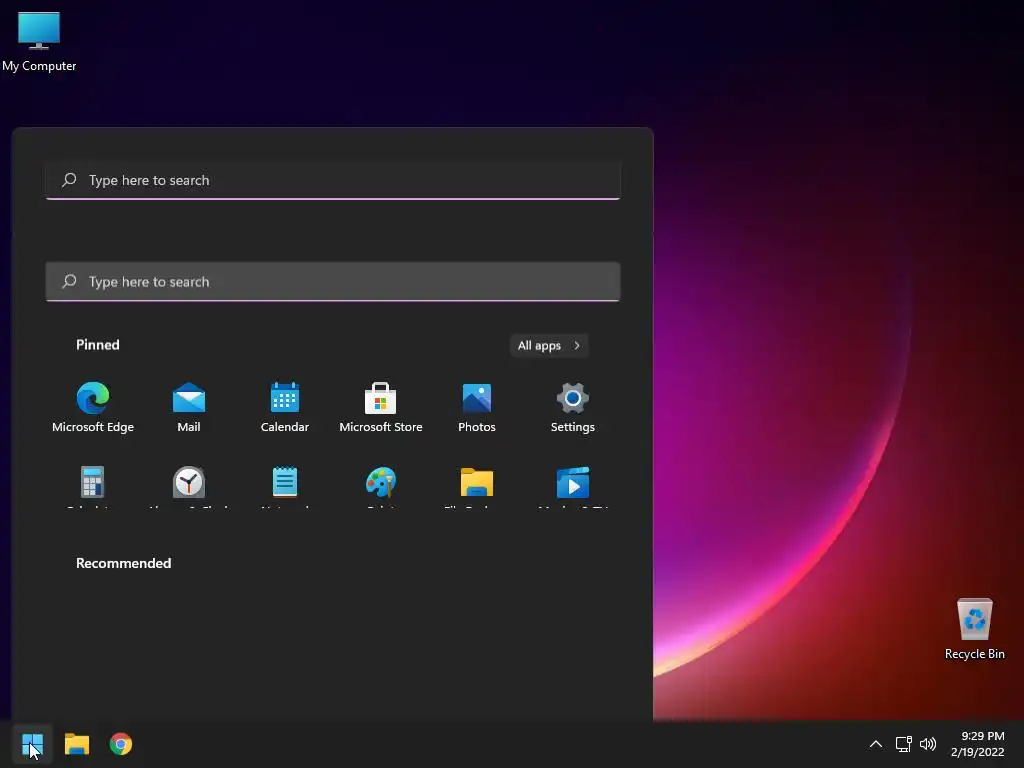The image size is (1024, 768).
Task: Launch the Mail app
Action: pos(189,408)
